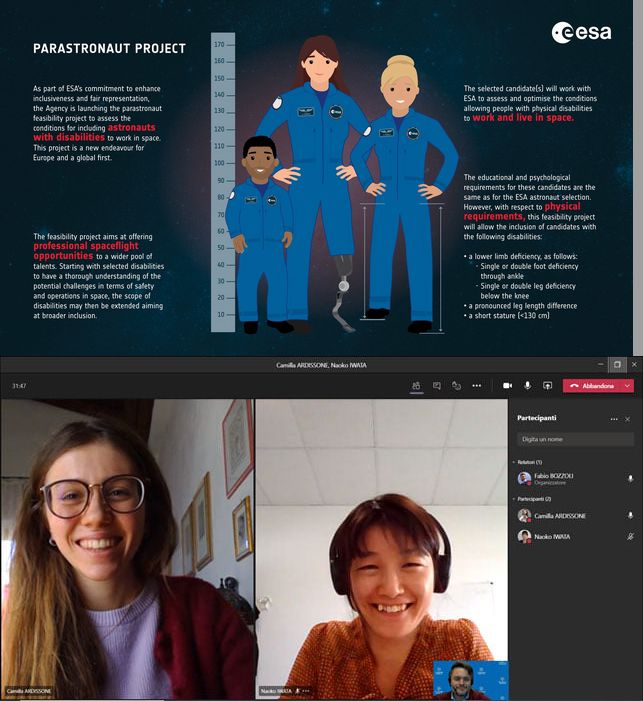Click the red "professional spaceflight opportunities" text
This screenshot has height=701, width=643.
coord(86,251)
